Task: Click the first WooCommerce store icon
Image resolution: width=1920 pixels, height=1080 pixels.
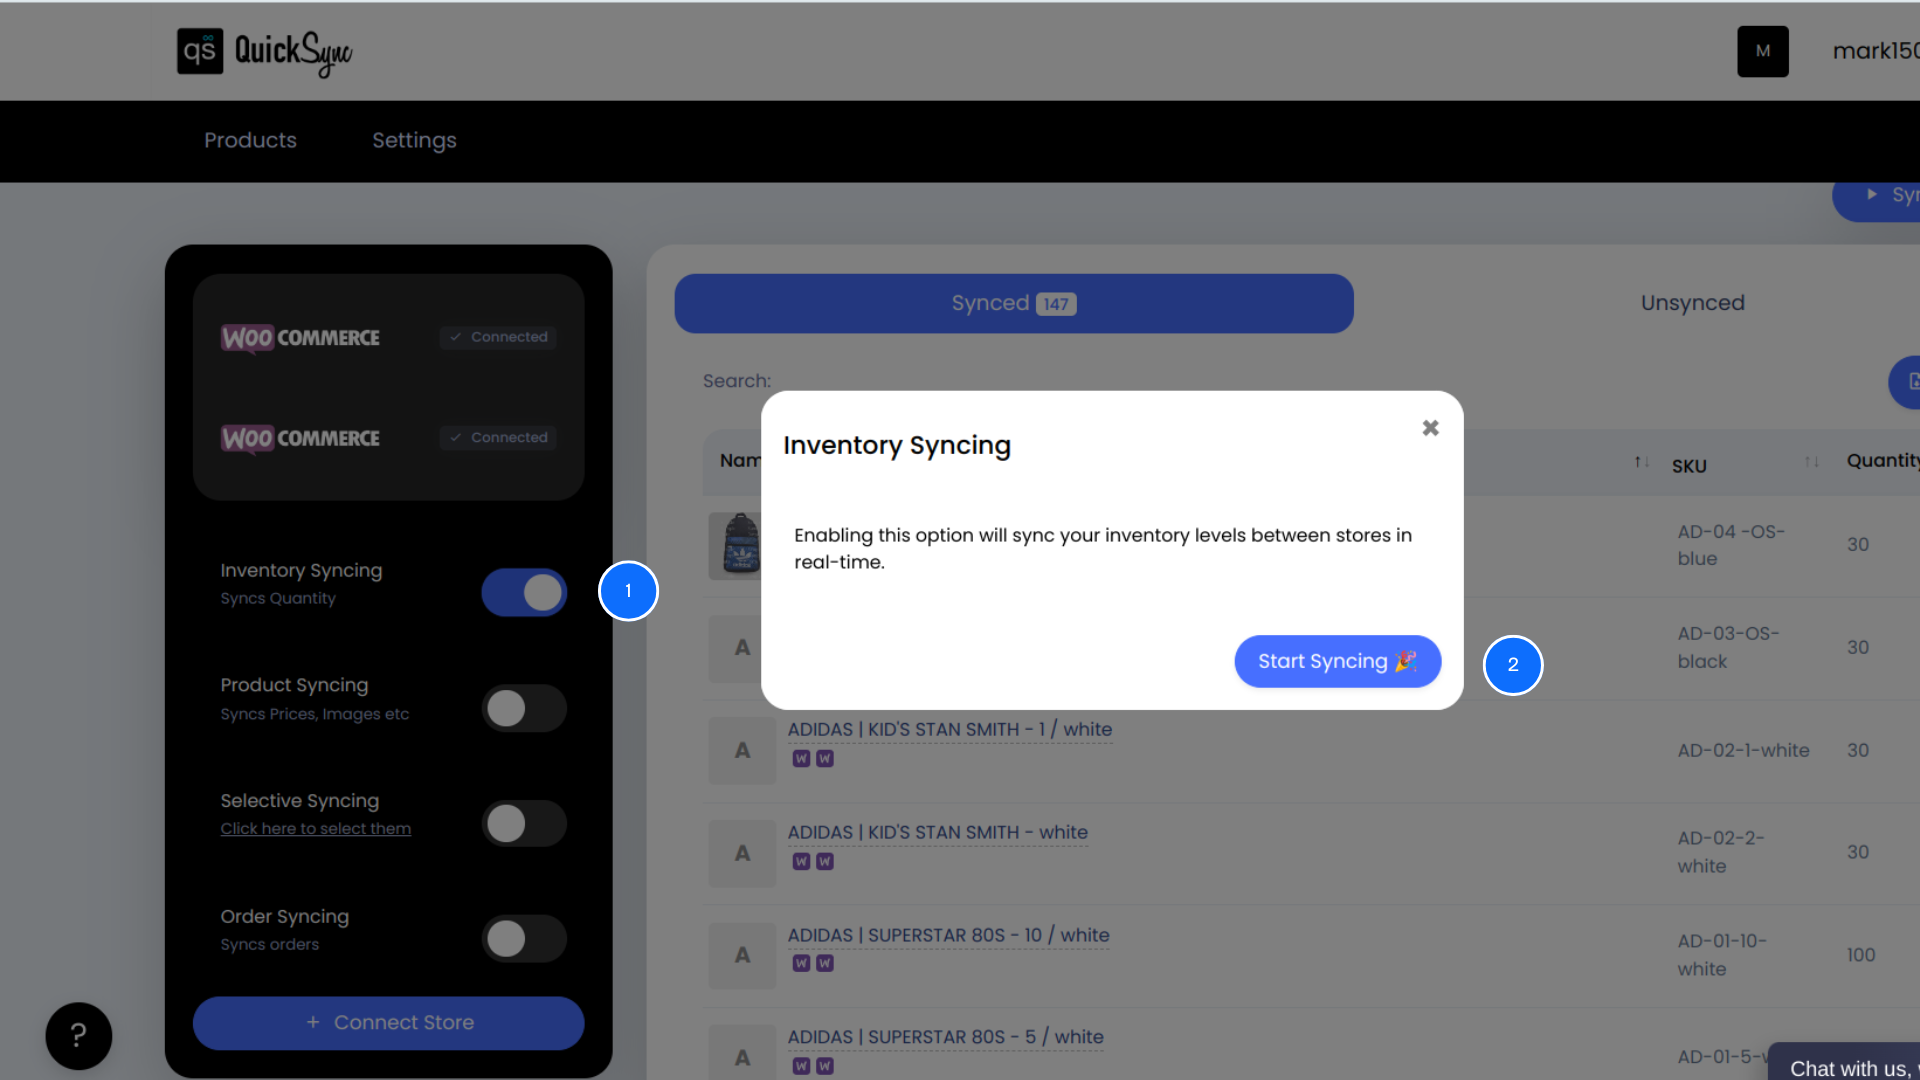Action: [x=246, y=338]
